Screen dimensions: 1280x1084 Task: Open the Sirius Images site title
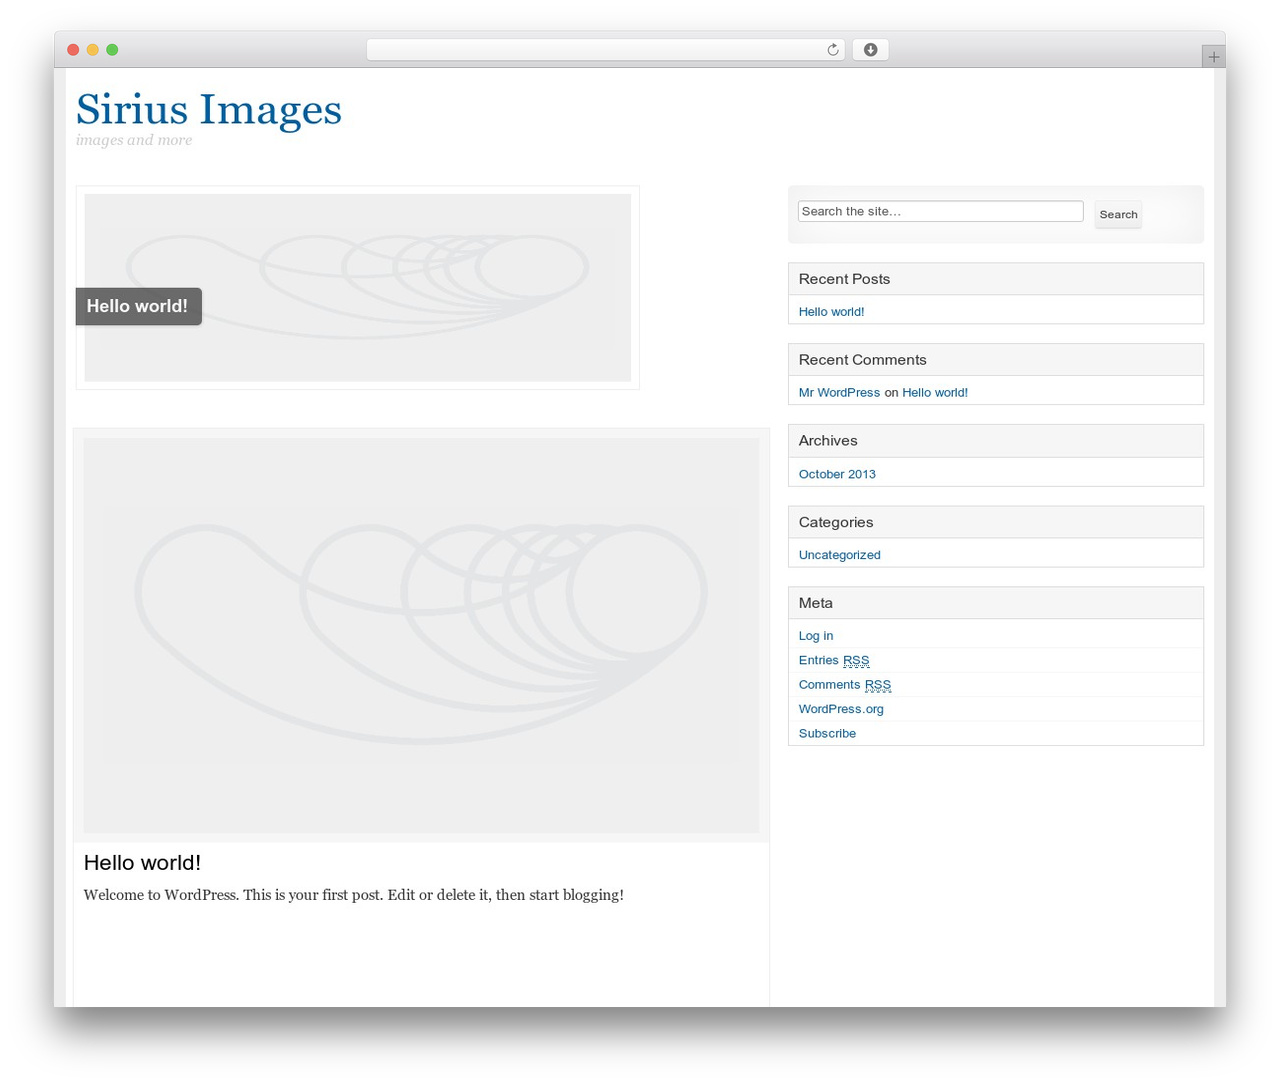click(x=209, y=109)
